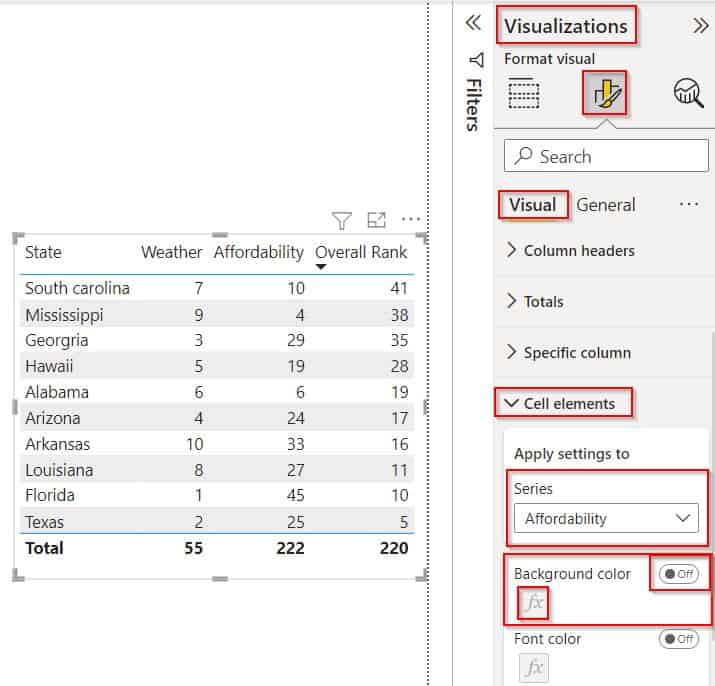Open focus mode icon above table
This screenshot has height=686, width=715.
[377, 220]
